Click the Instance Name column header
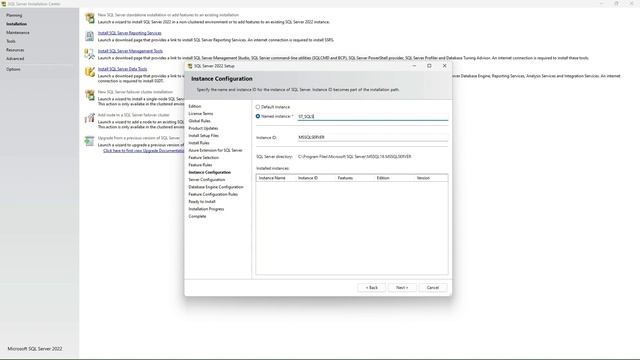Image resolution: width=640 pixels, height=360 pixels. 272,178
